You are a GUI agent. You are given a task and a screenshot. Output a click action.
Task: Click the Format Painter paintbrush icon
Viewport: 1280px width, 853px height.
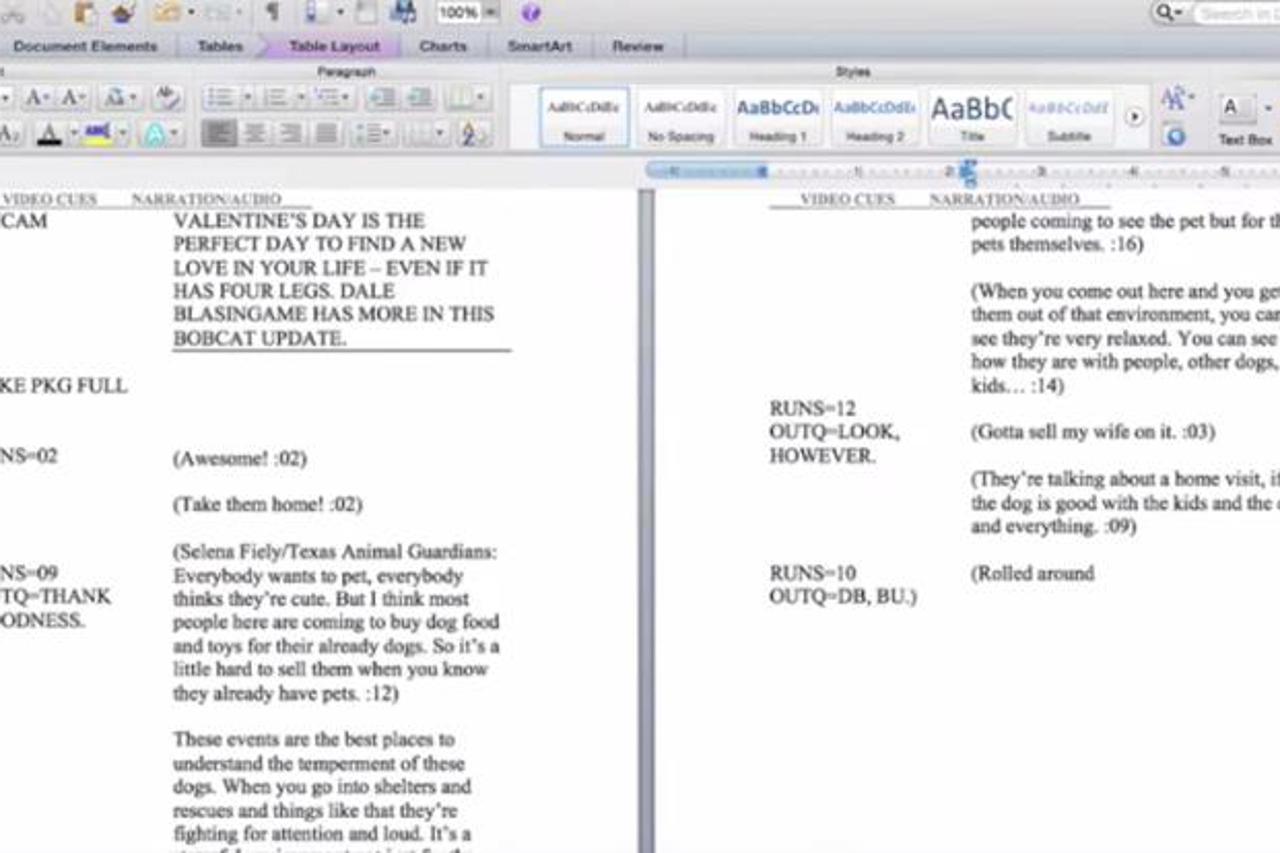coord(123,13)
